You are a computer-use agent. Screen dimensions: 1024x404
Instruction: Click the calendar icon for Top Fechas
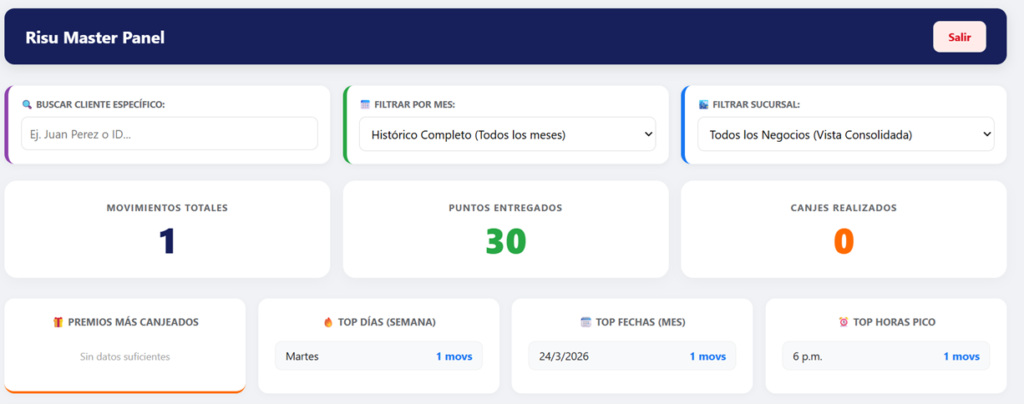coord(586,322)
